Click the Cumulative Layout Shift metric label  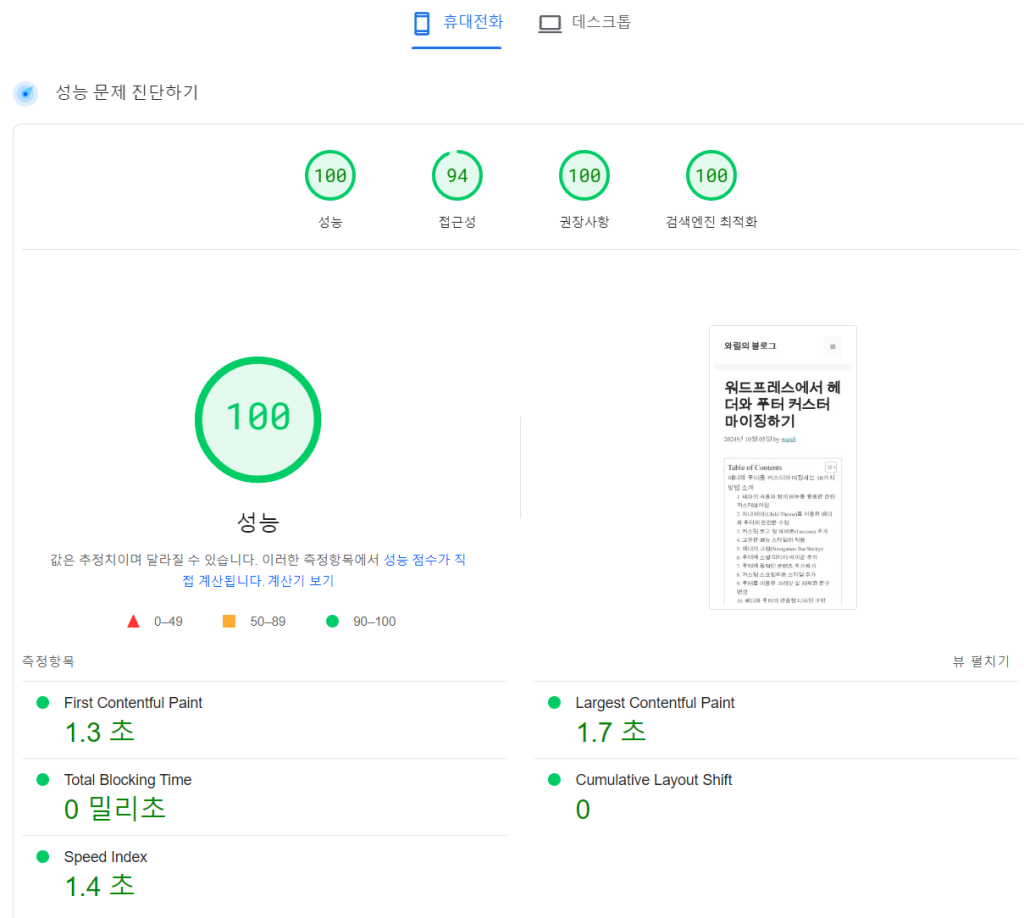pos(654,780)
